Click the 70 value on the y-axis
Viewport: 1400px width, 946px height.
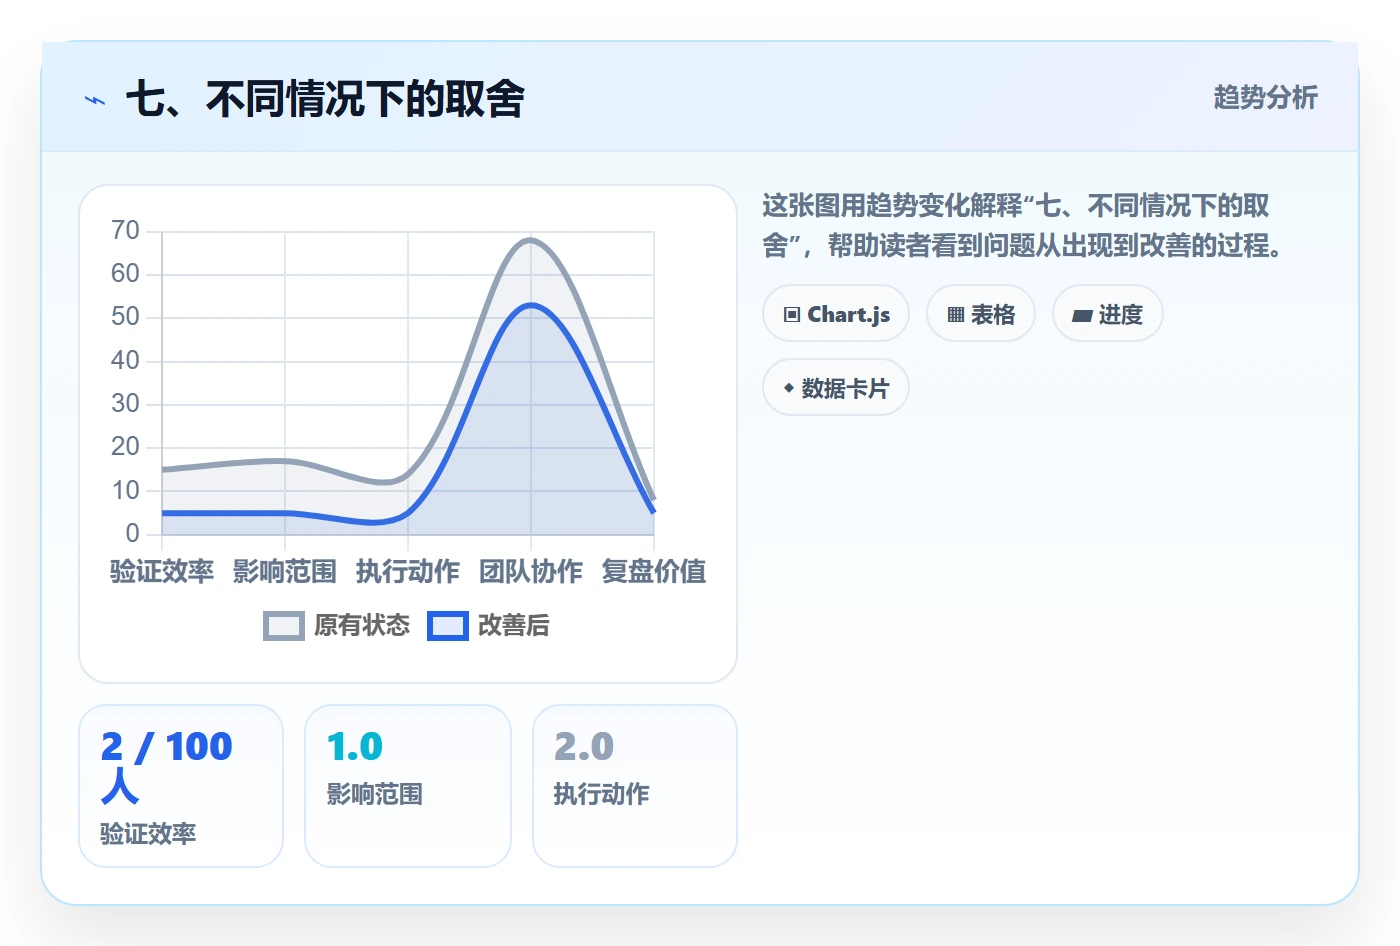125,231
